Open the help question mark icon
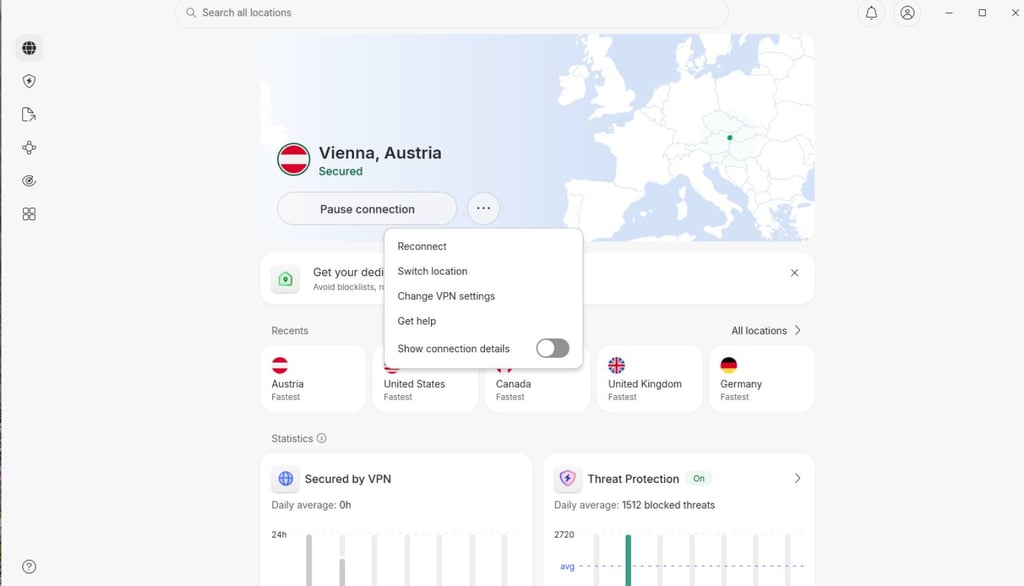 pyautogui.click(x=29, y=566)
